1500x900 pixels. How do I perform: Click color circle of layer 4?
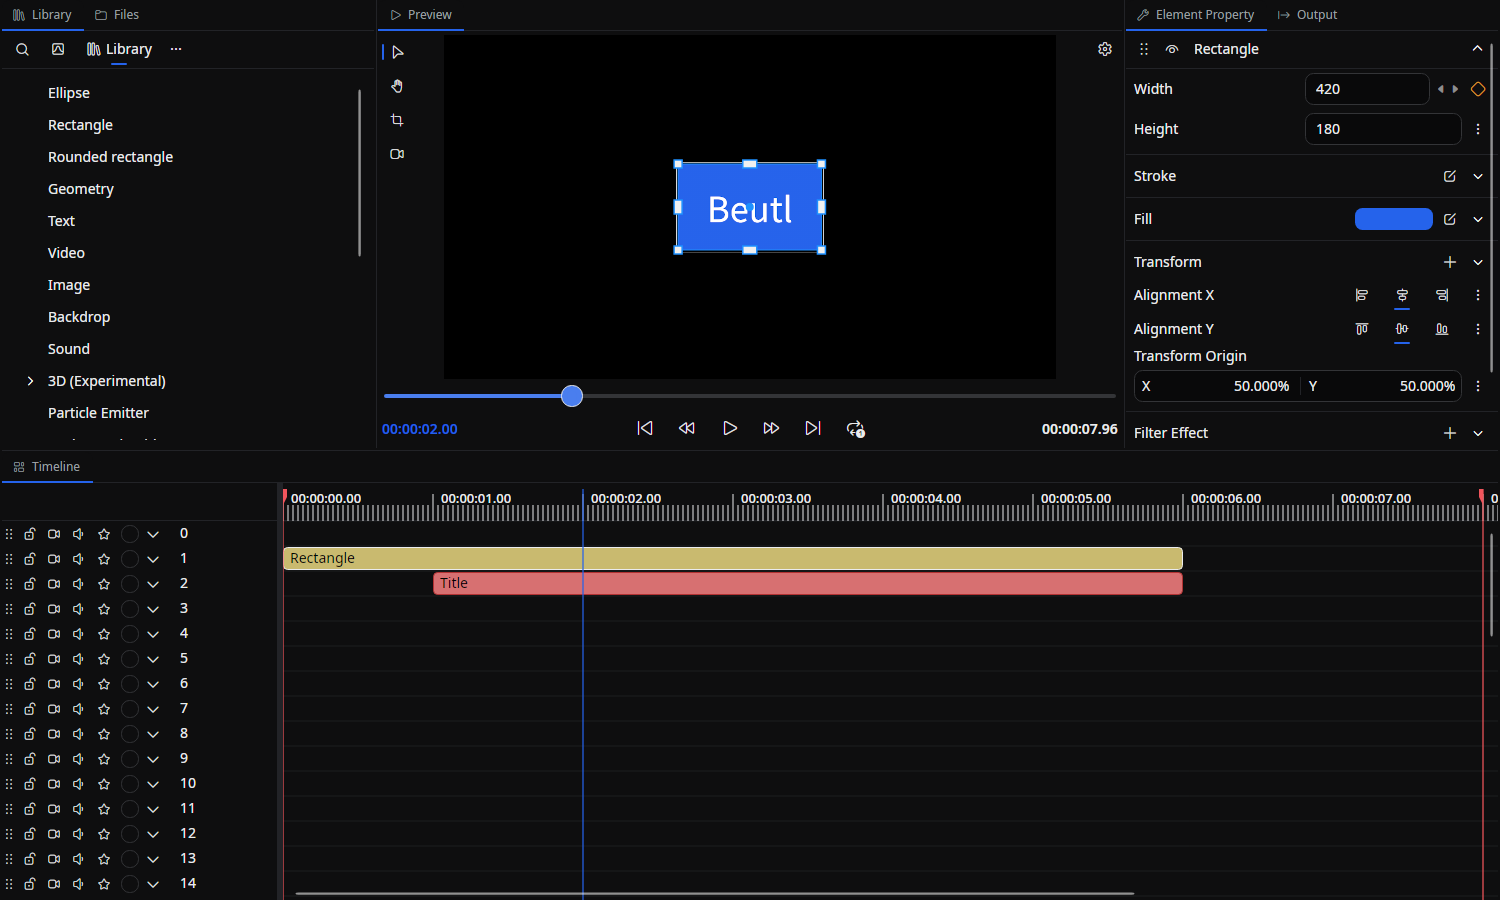(130, 634)
